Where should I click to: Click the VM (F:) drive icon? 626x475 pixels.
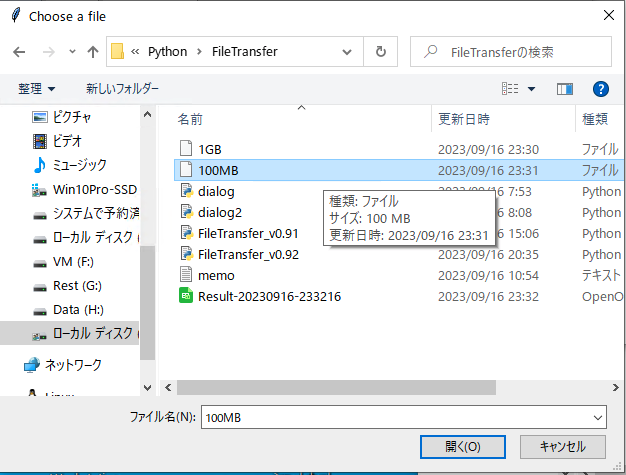pos(40,264)
